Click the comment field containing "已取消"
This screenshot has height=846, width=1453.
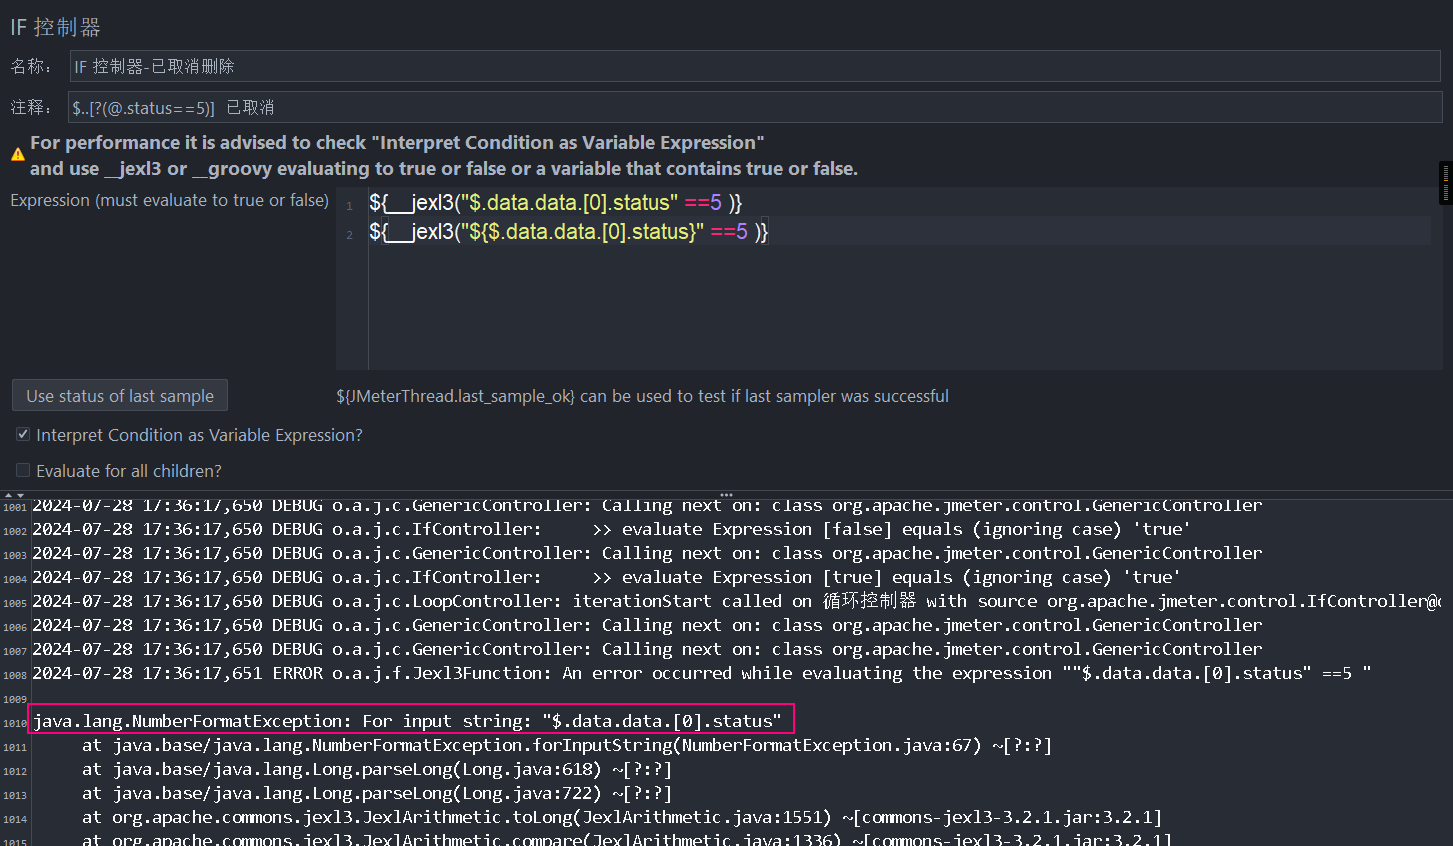click(x=755, y=107)
